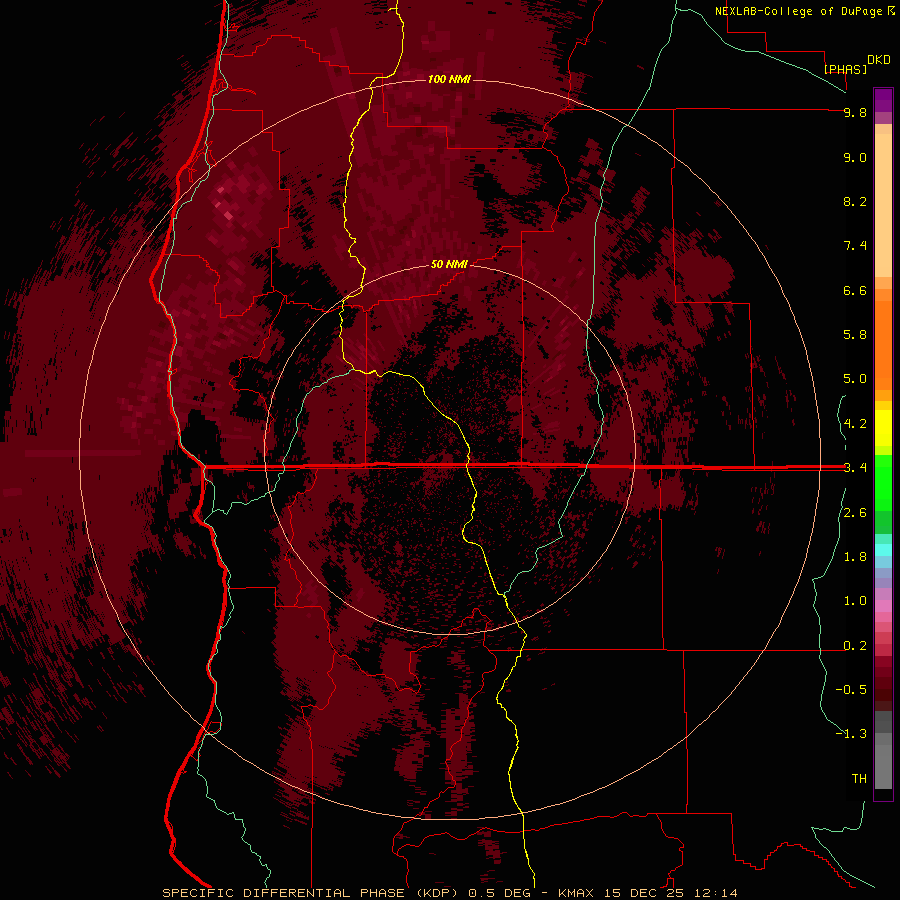Click the 3.4 value on the scale
Image resolution: width=900 pixels, height=900 pixels.
pos(855,468)
